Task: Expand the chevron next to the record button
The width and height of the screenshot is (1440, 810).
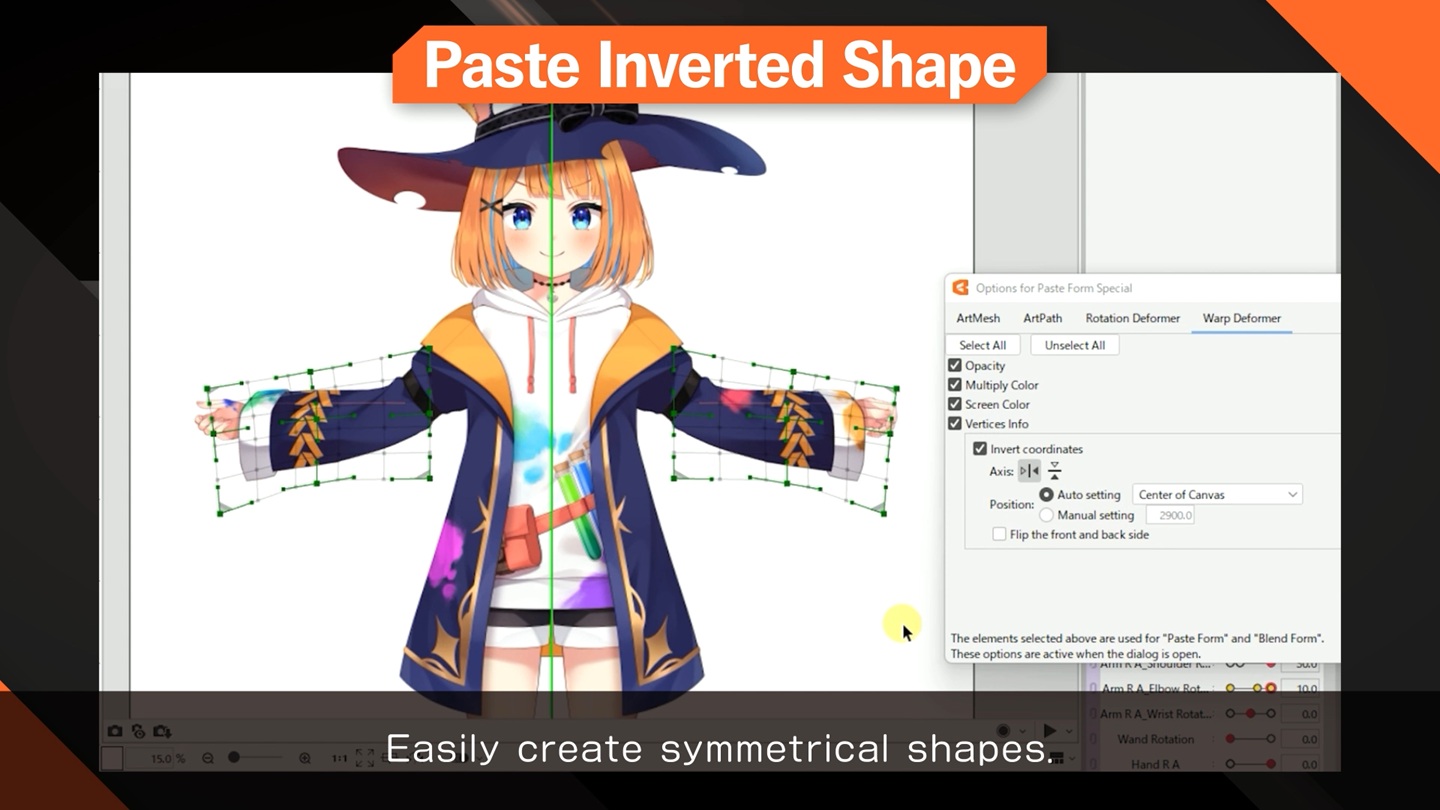Action: [1023, 731]
